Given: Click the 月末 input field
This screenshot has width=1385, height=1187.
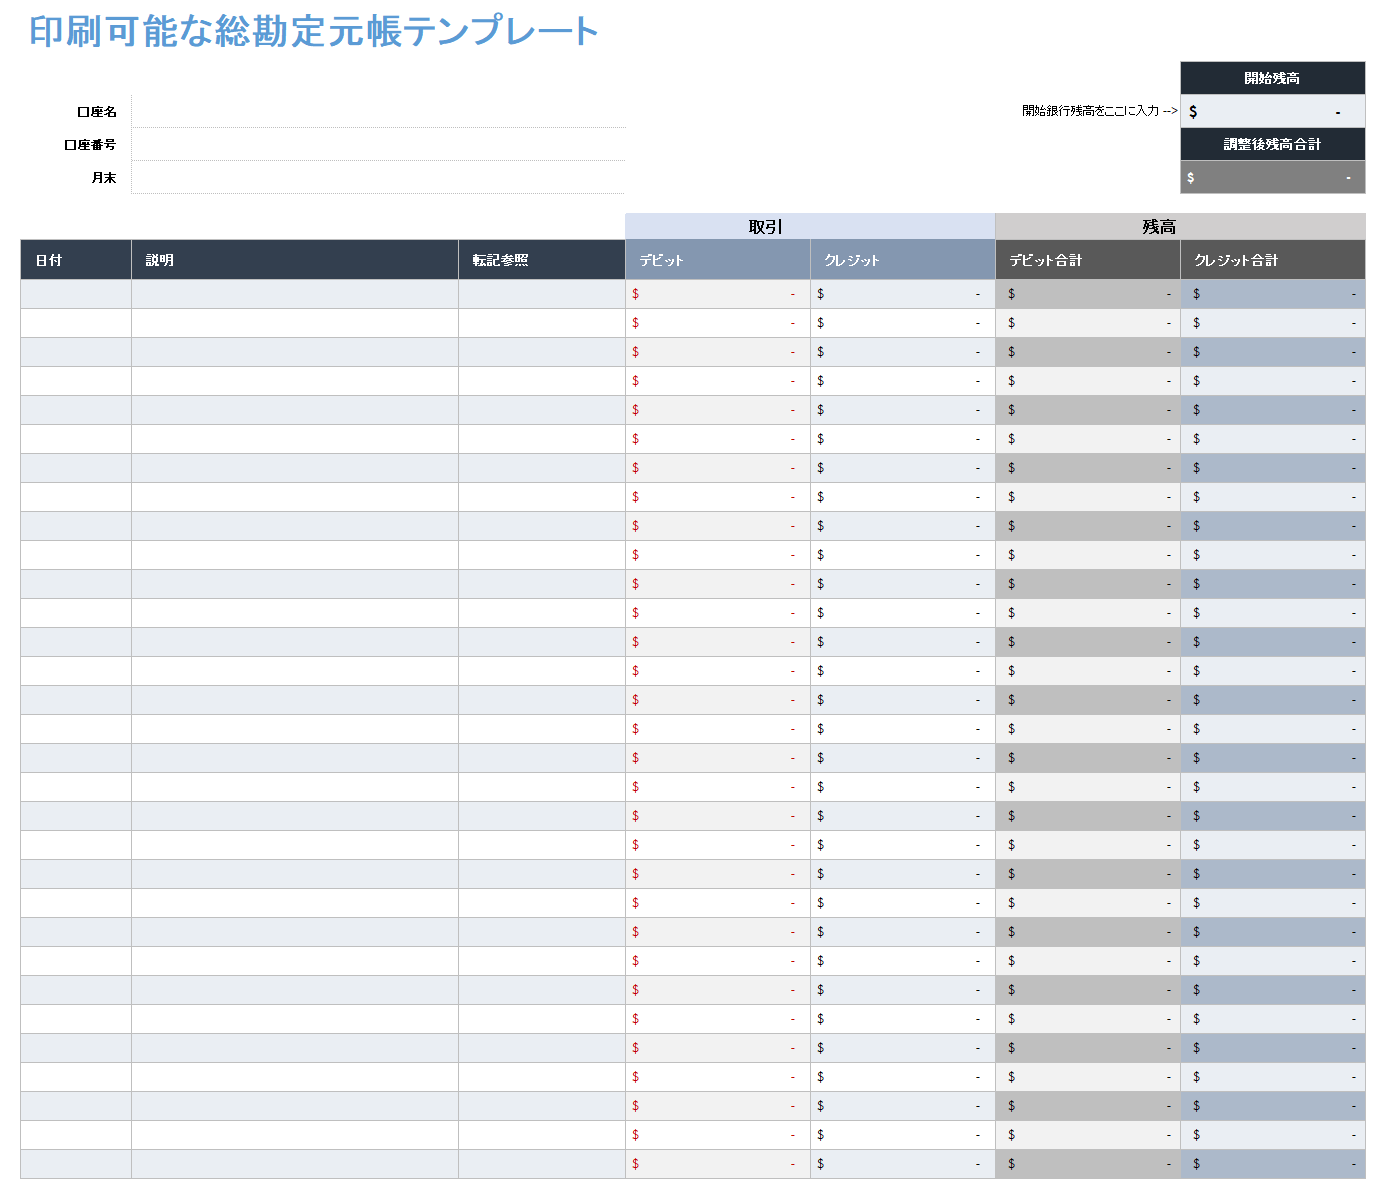Looking at the screenshot, I should point(378,178).
